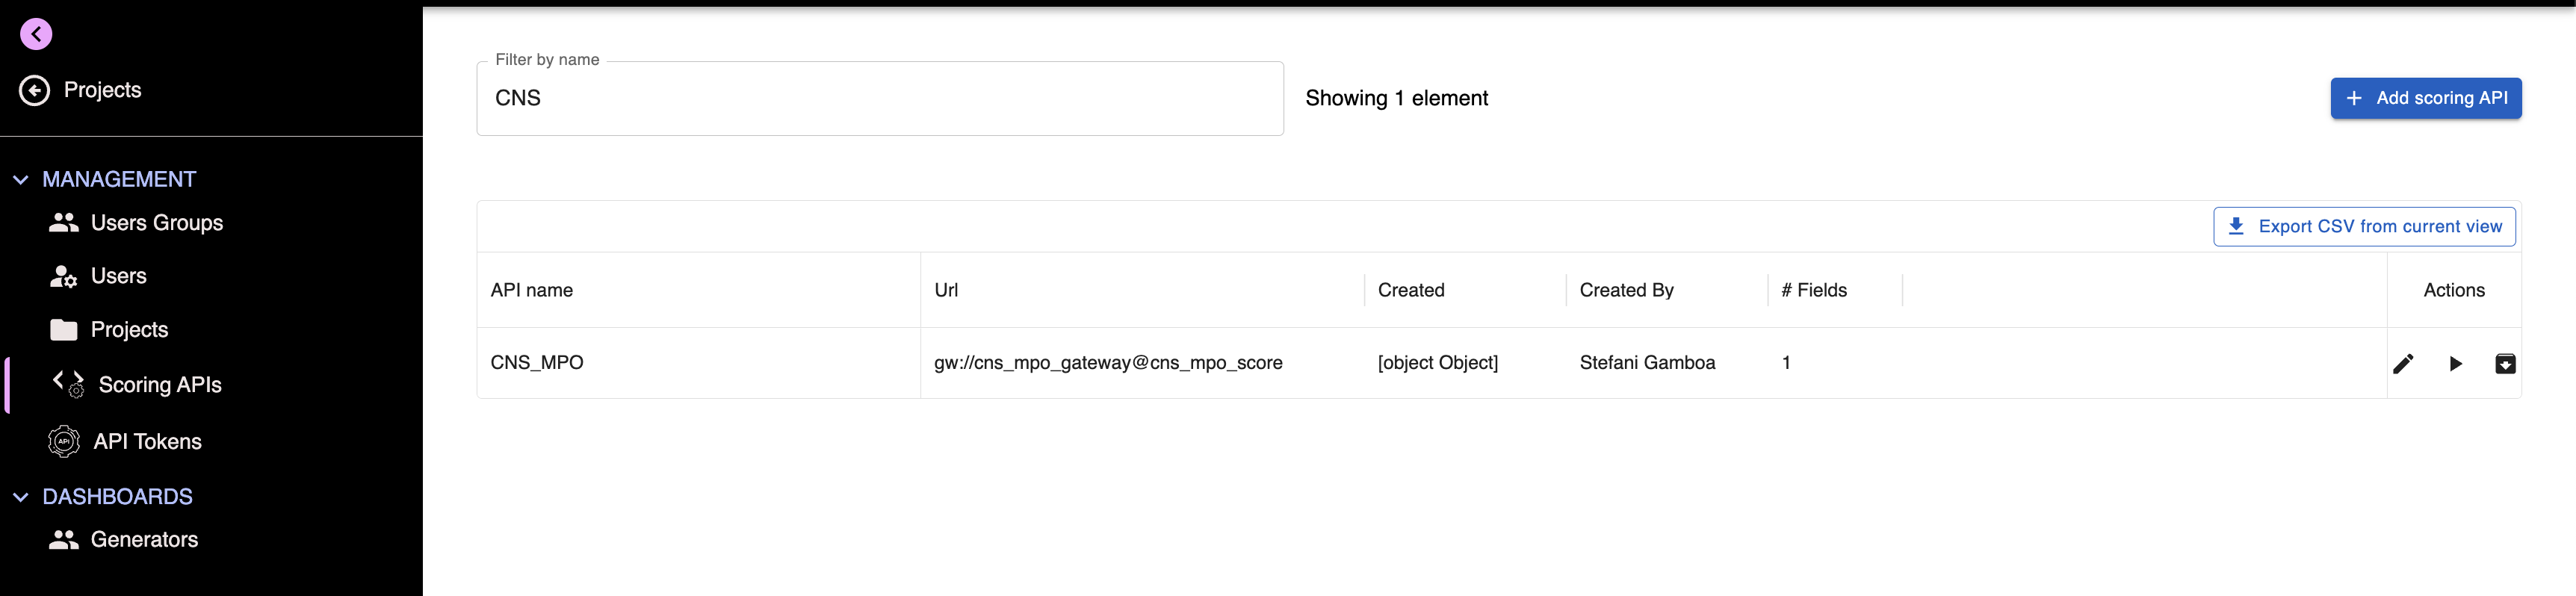Focus the Filter by name field
This screenshot has height=596, width=2576.
(x=879, y=98)
